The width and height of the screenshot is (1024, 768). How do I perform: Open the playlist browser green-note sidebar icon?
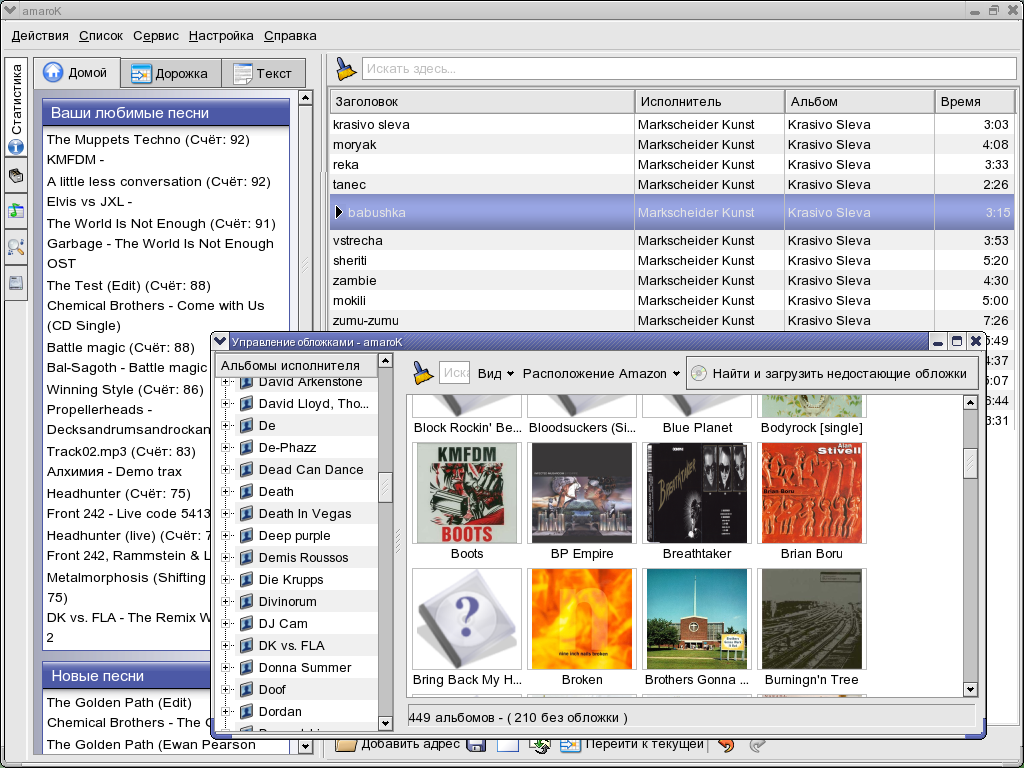point(16,211)
